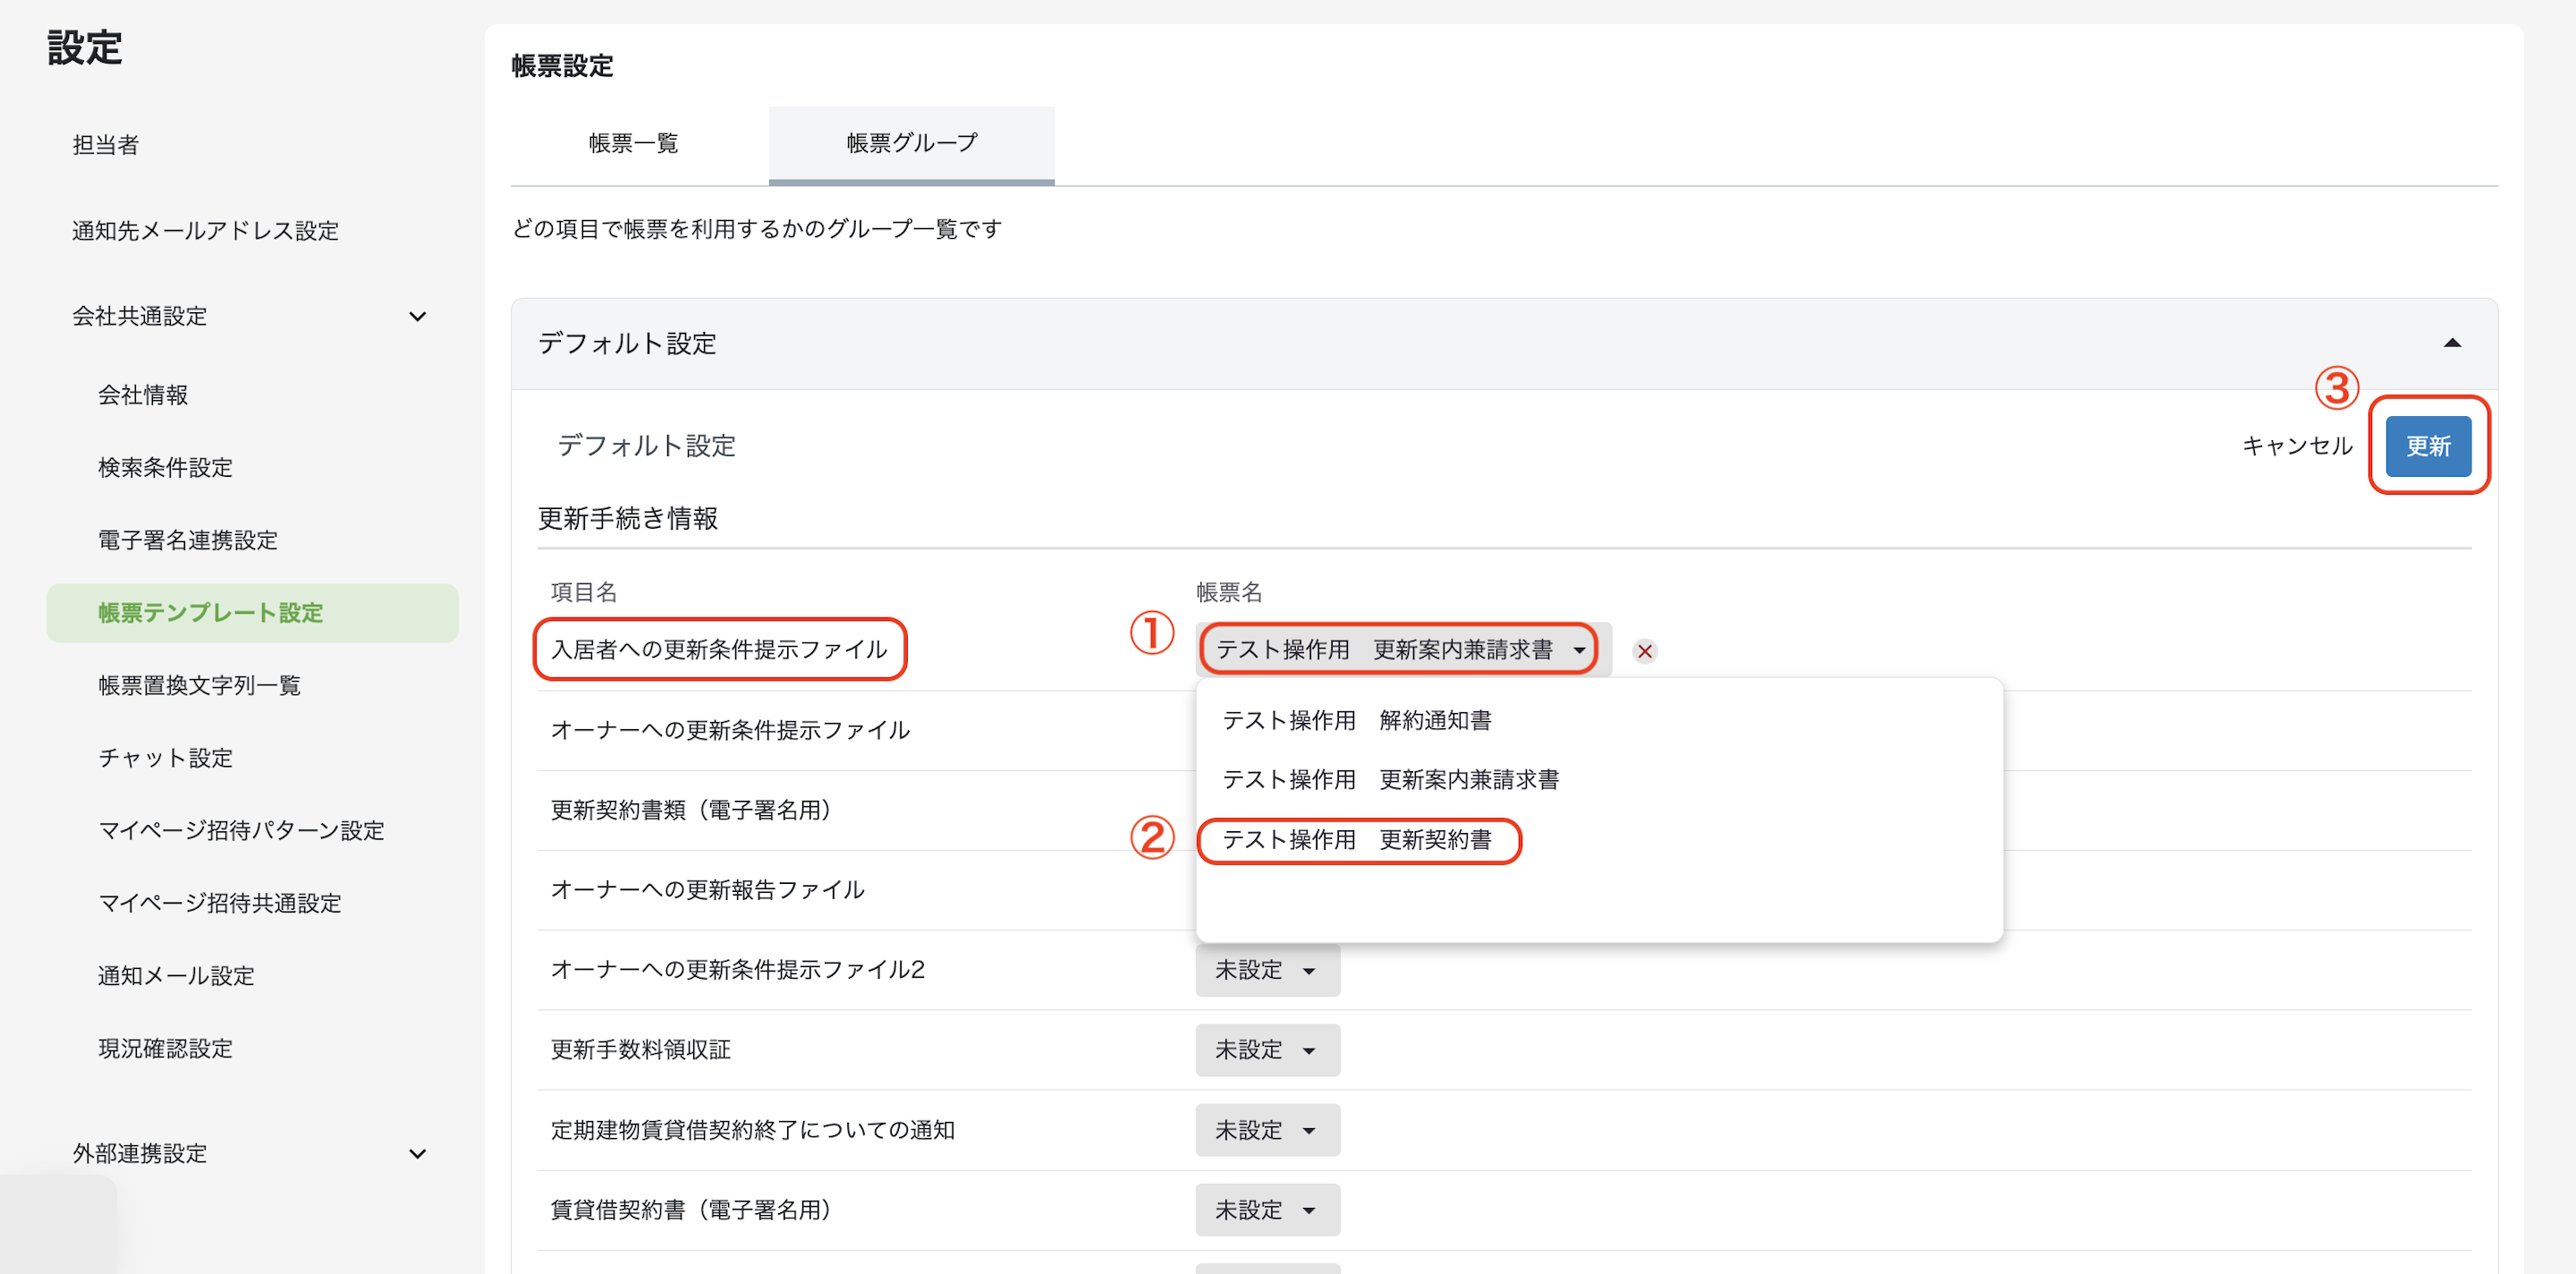2576x1274 pixels.
Task: Click the キャンセル button
Action: (2297, 446)
